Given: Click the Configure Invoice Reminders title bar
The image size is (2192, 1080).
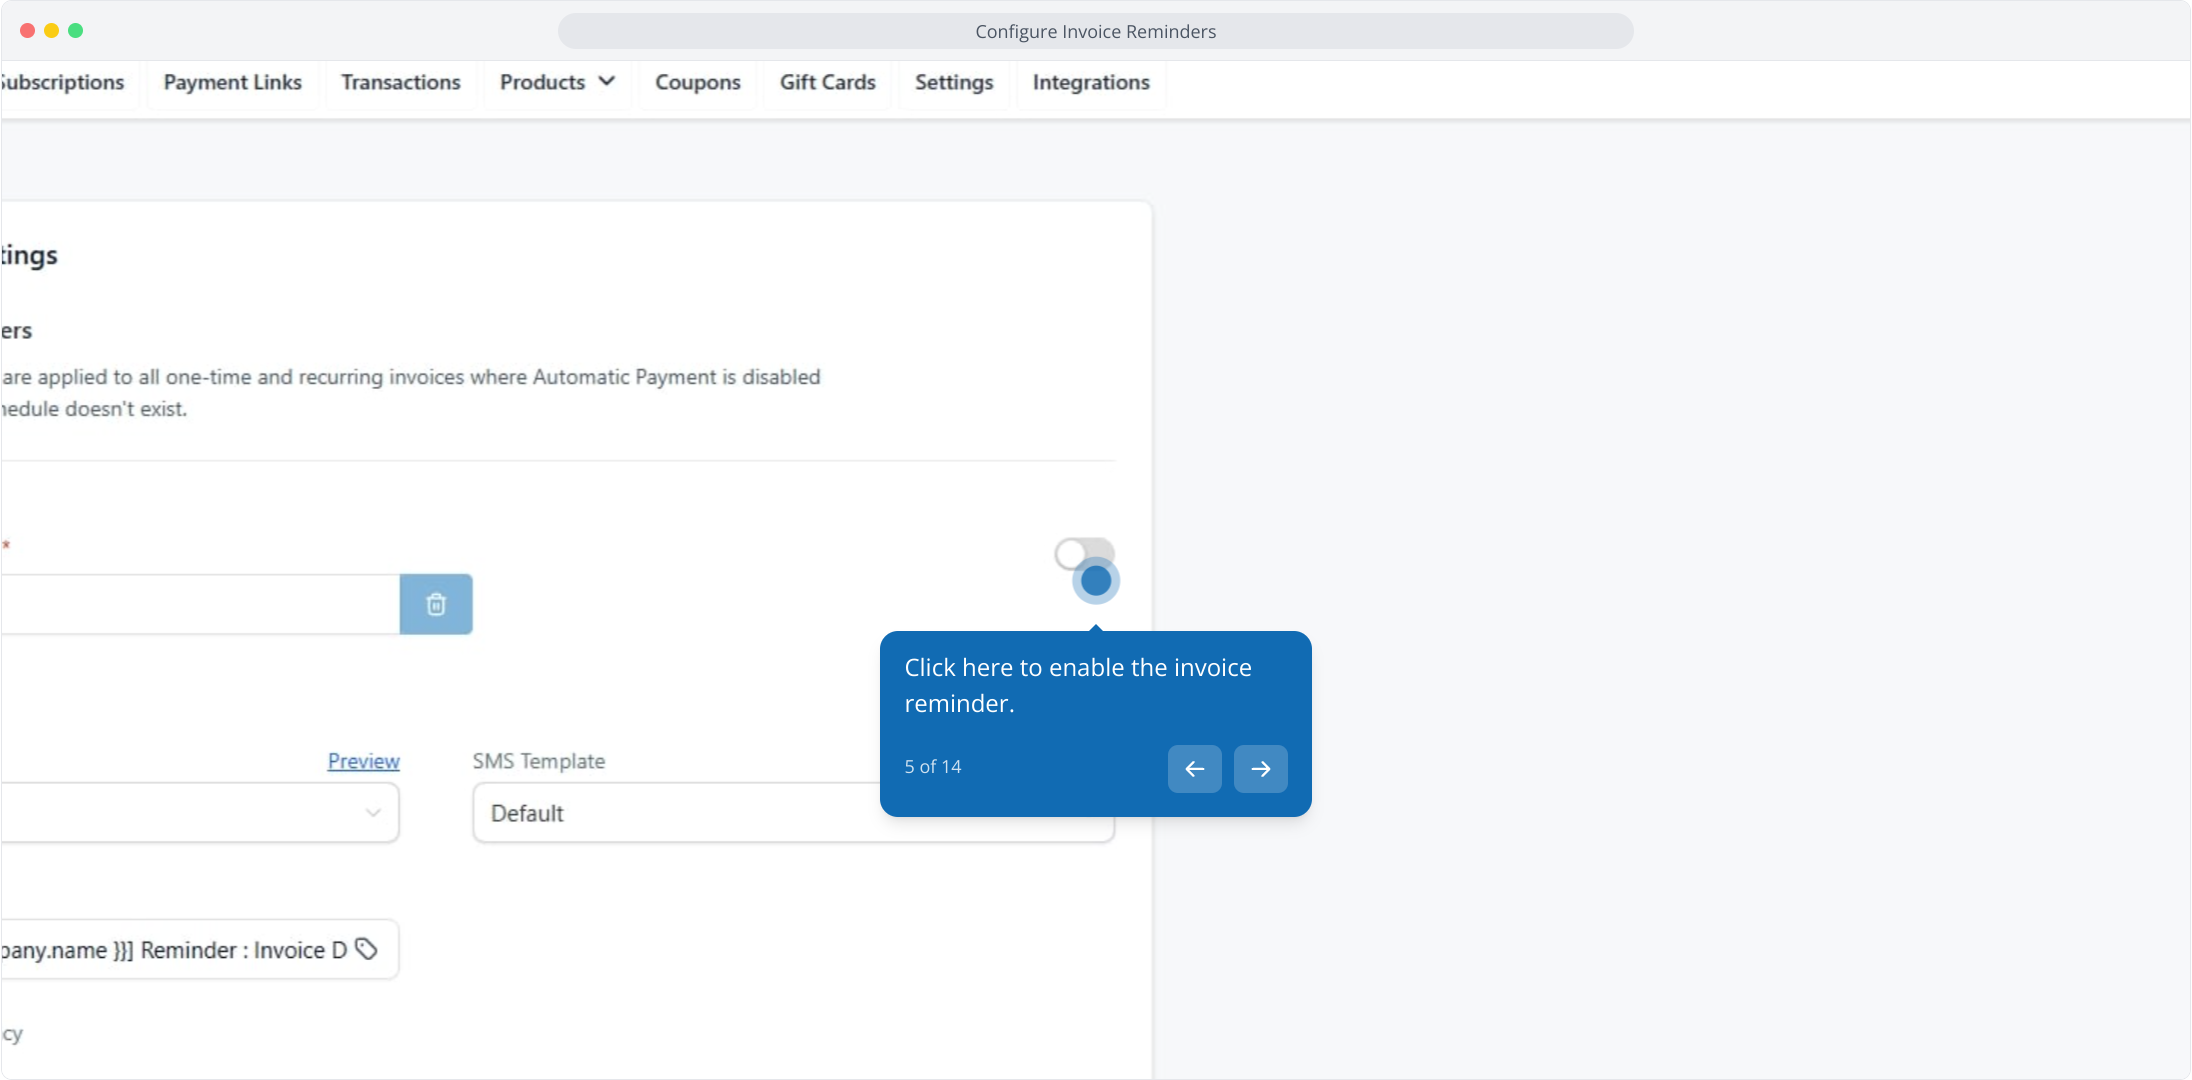Looking at the screenshot, I should point(1095,31).
